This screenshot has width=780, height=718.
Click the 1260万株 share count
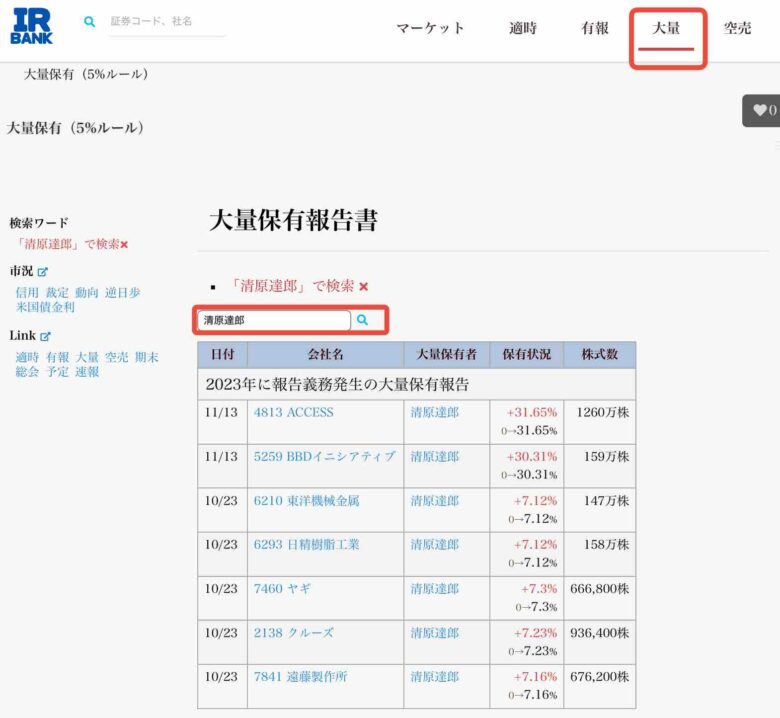pyautogui.click(x=602, y=412)
